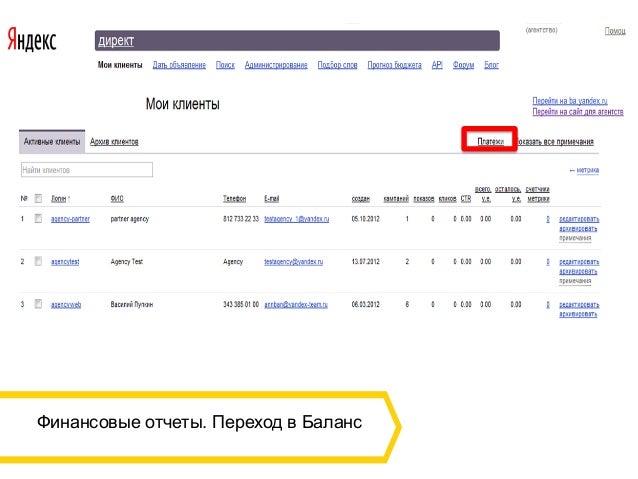Click the phone number 812 733 22 33
Image resolution: width=638 pixels, height=479 pixels.
241,219
